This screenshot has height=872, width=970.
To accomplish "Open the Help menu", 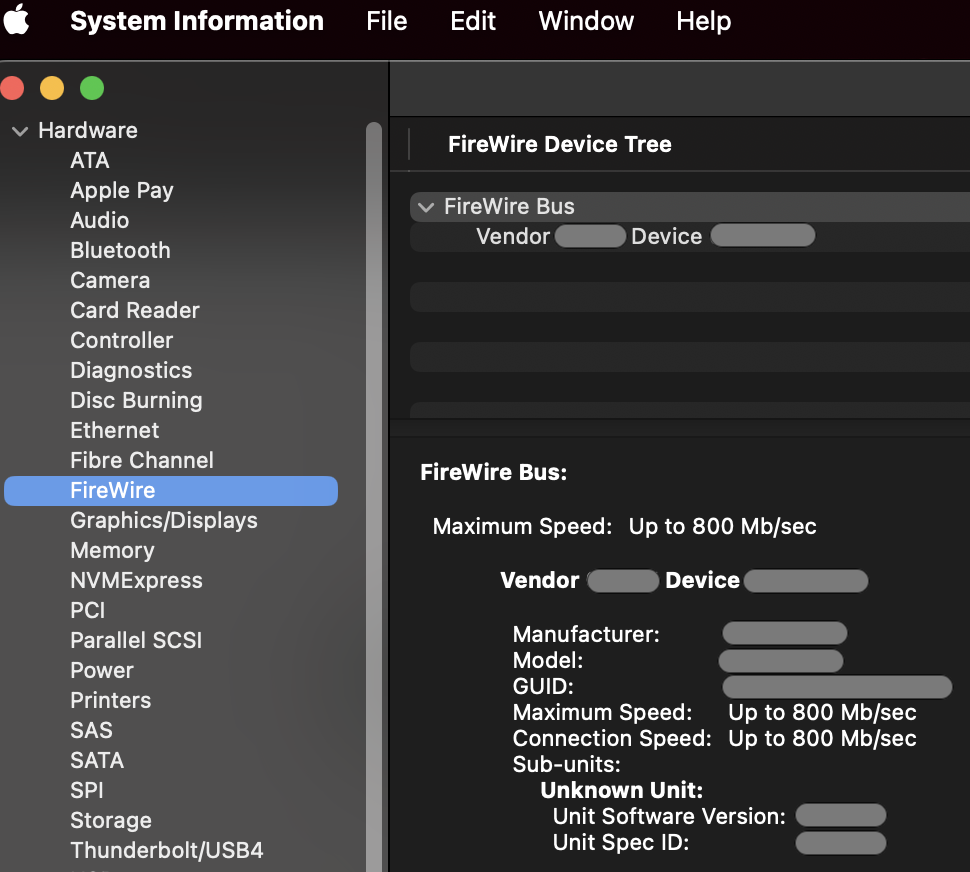I will [703, 21].
